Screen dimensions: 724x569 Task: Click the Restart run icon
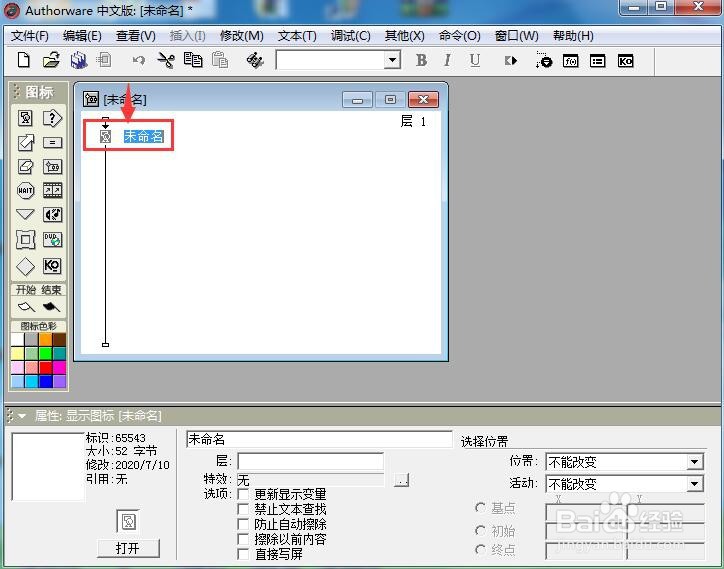tap(510, 61)
